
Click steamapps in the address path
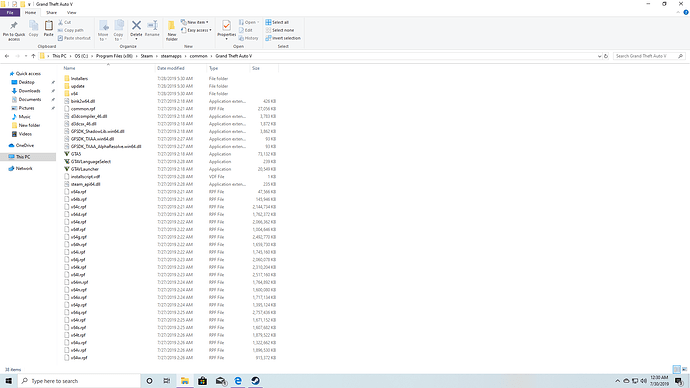click(x=171, y=56)
